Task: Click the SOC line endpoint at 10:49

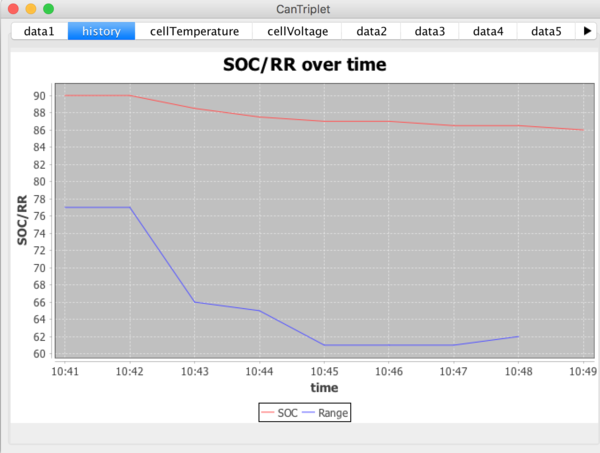Action: pyautogui.click(x=583, y=130)
